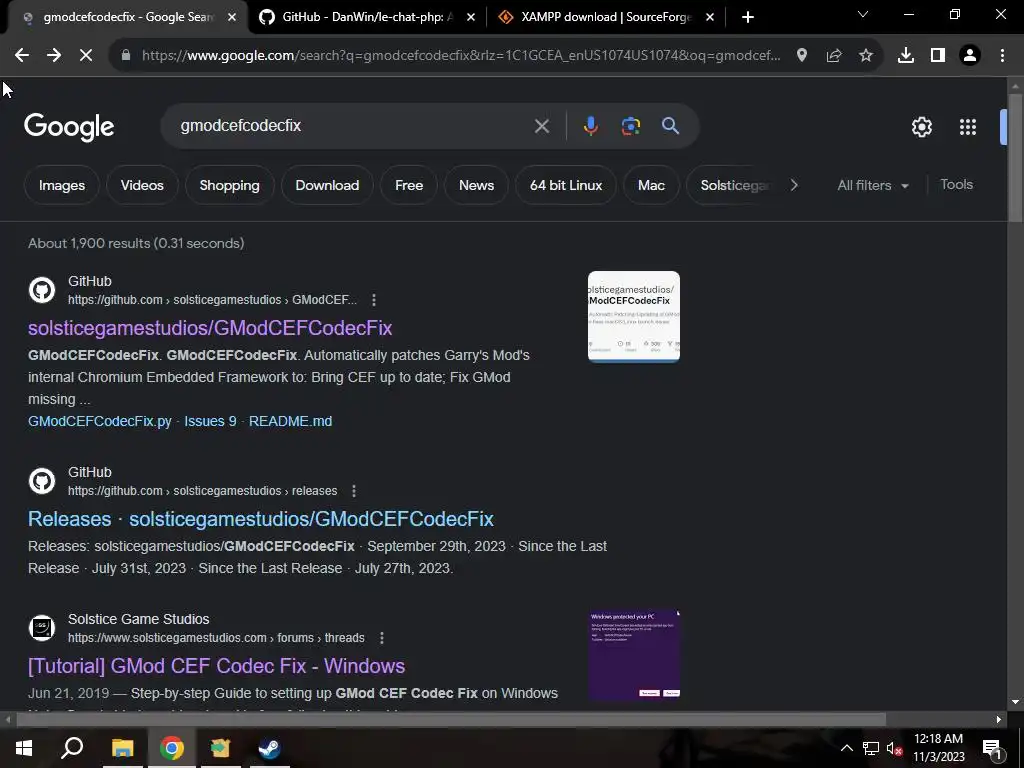Open a new tab with plus button

(748, 17)
